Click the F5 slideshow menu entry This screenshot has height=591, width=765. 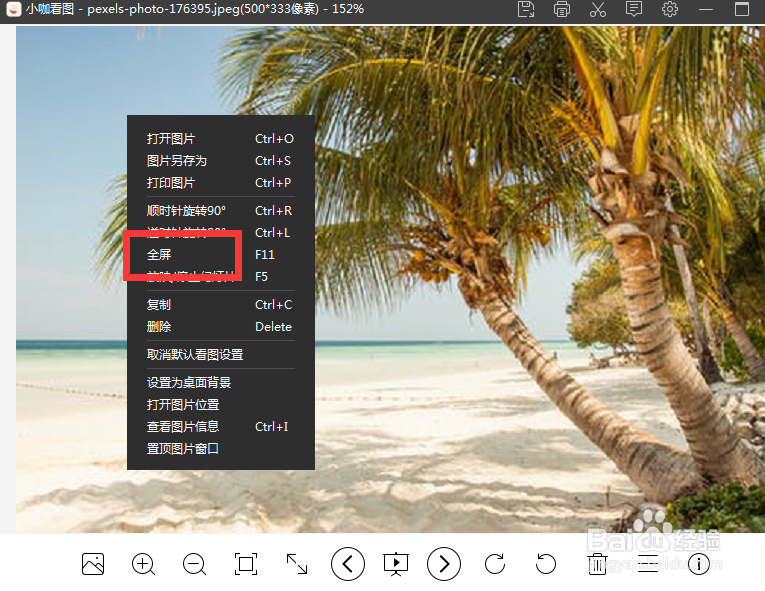click(221, 276)
